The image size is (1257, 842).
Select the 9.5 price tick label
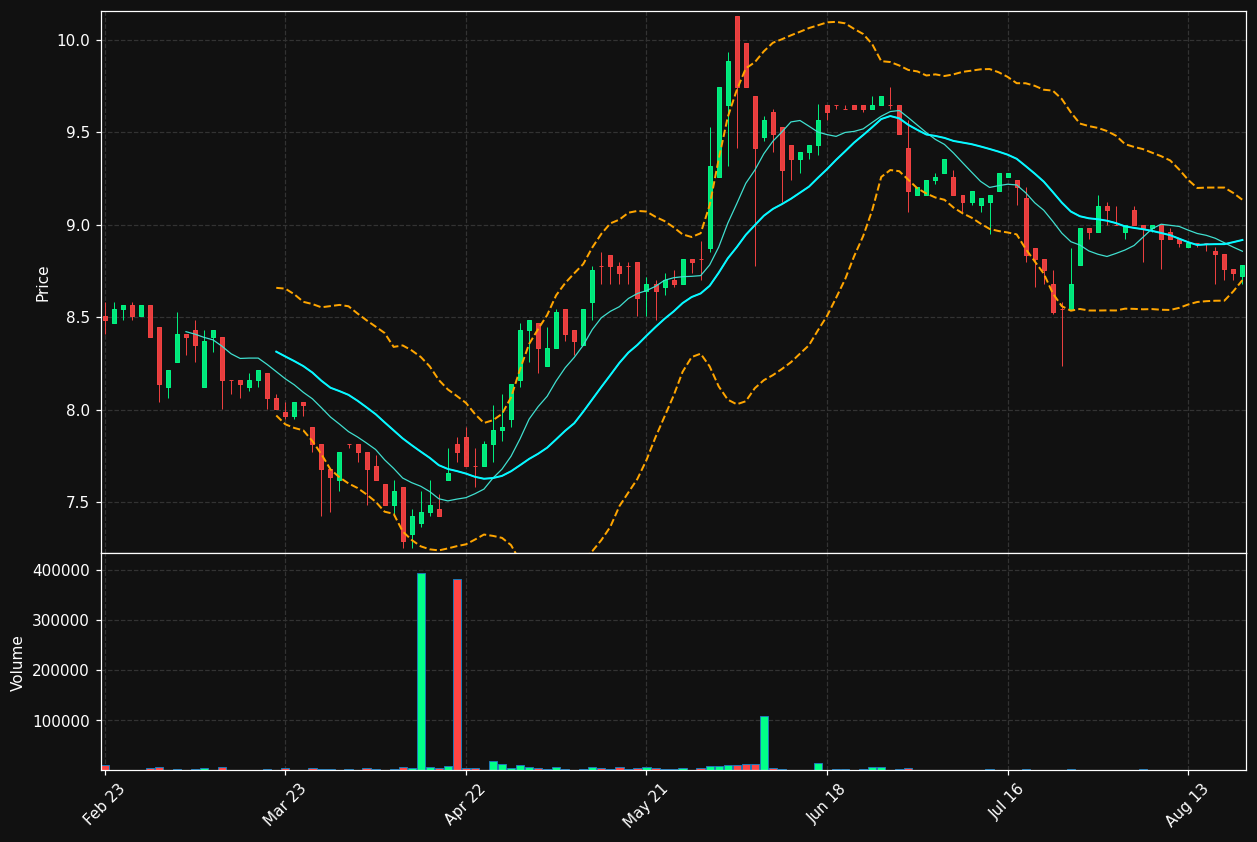point(78,133)
